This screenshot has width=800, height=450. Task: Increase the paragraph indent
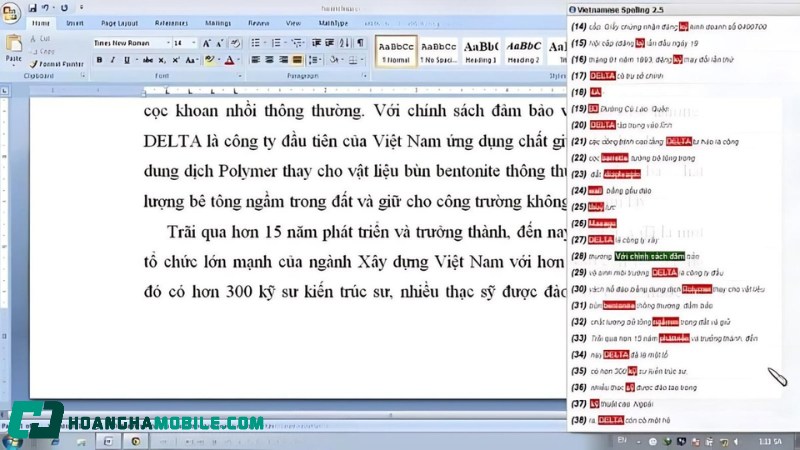(x=330, y=43)
